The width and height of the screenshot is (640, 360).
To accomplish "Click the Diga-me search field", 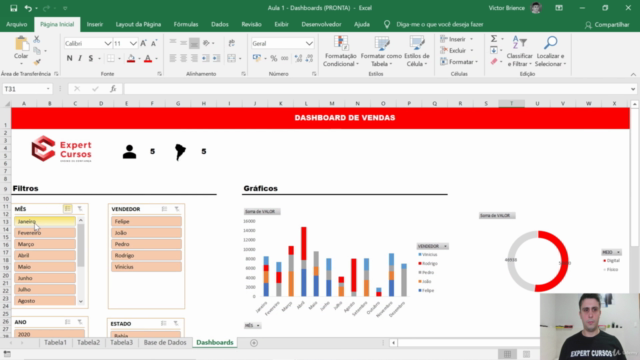I will coord(440,24).
